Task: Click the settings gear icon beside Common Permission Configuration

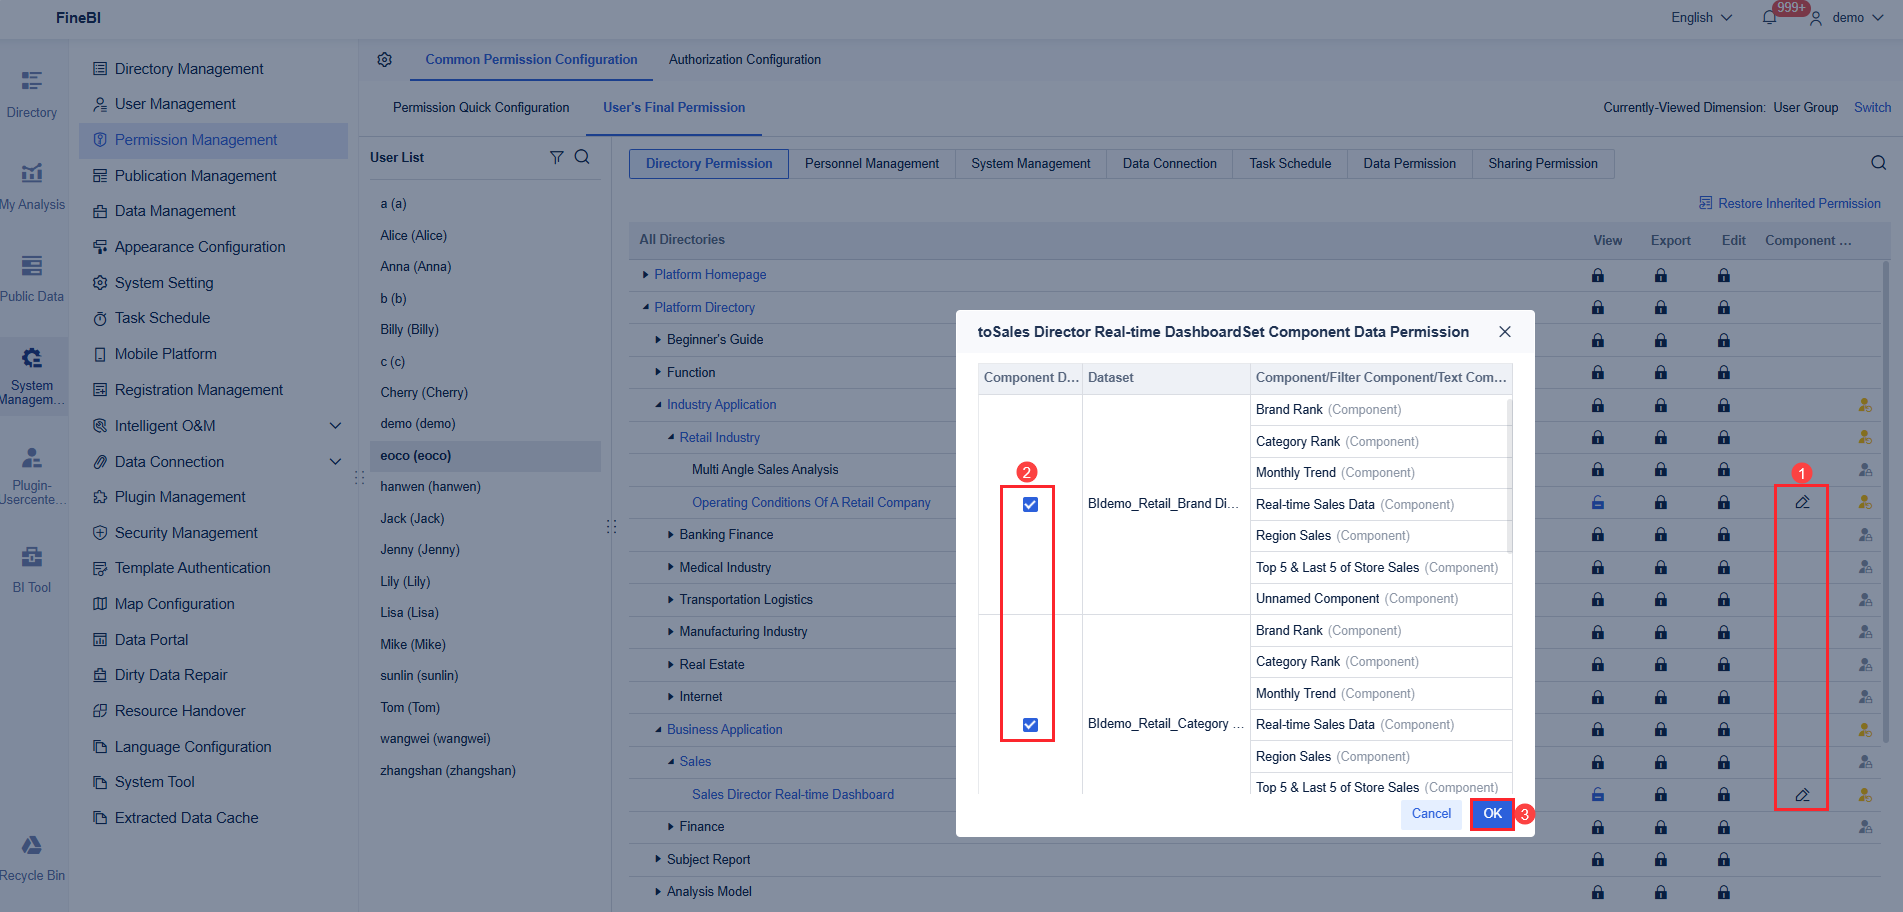Action: (x=384, y=60)
